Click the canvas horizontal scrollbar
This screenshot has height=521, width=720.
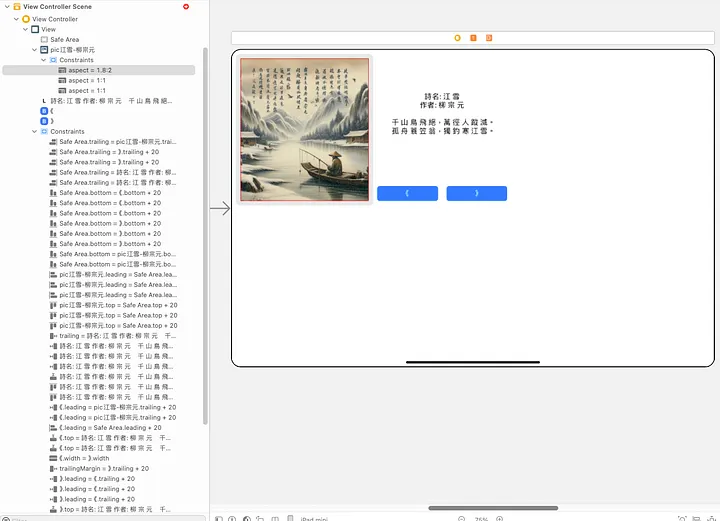click(x=493, y=508)
